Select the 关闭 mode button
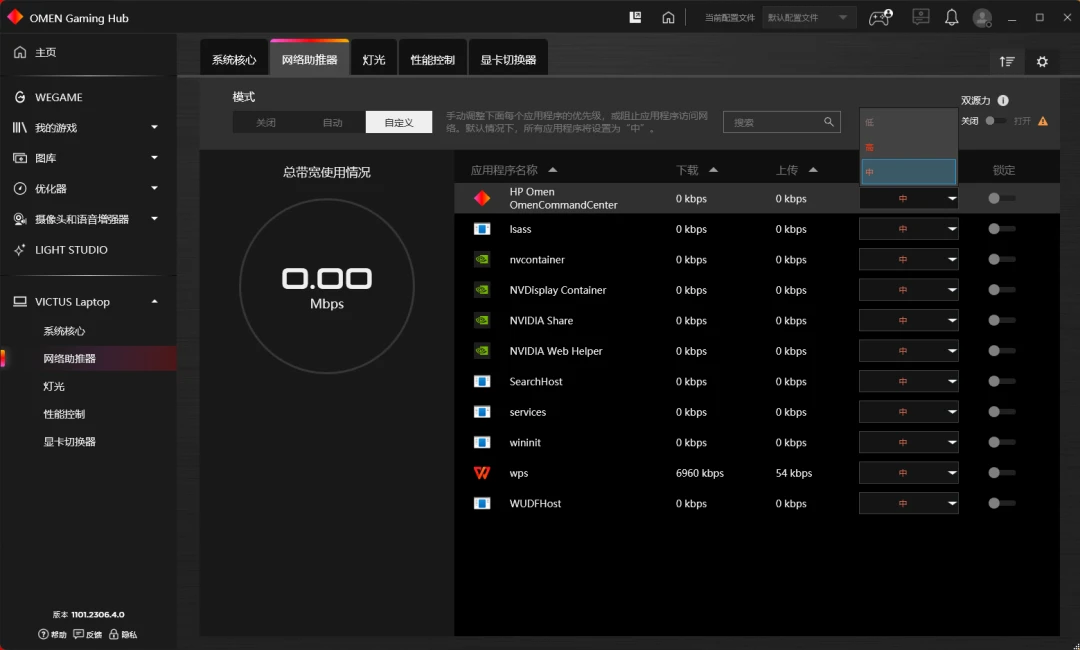Image resolution: width=1080 pixels, height=650 pixels. [x=266, y=123]
